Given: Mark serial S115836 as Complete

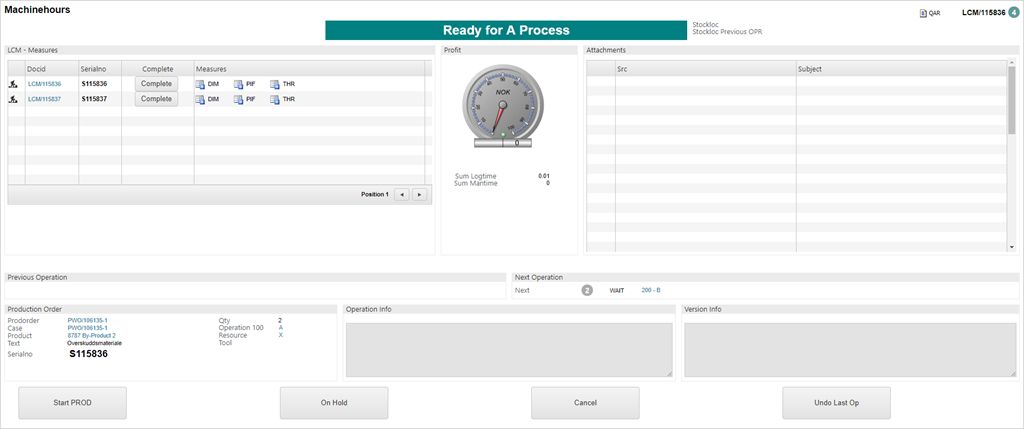Looking at the screenshot, I should pos(157,85).
